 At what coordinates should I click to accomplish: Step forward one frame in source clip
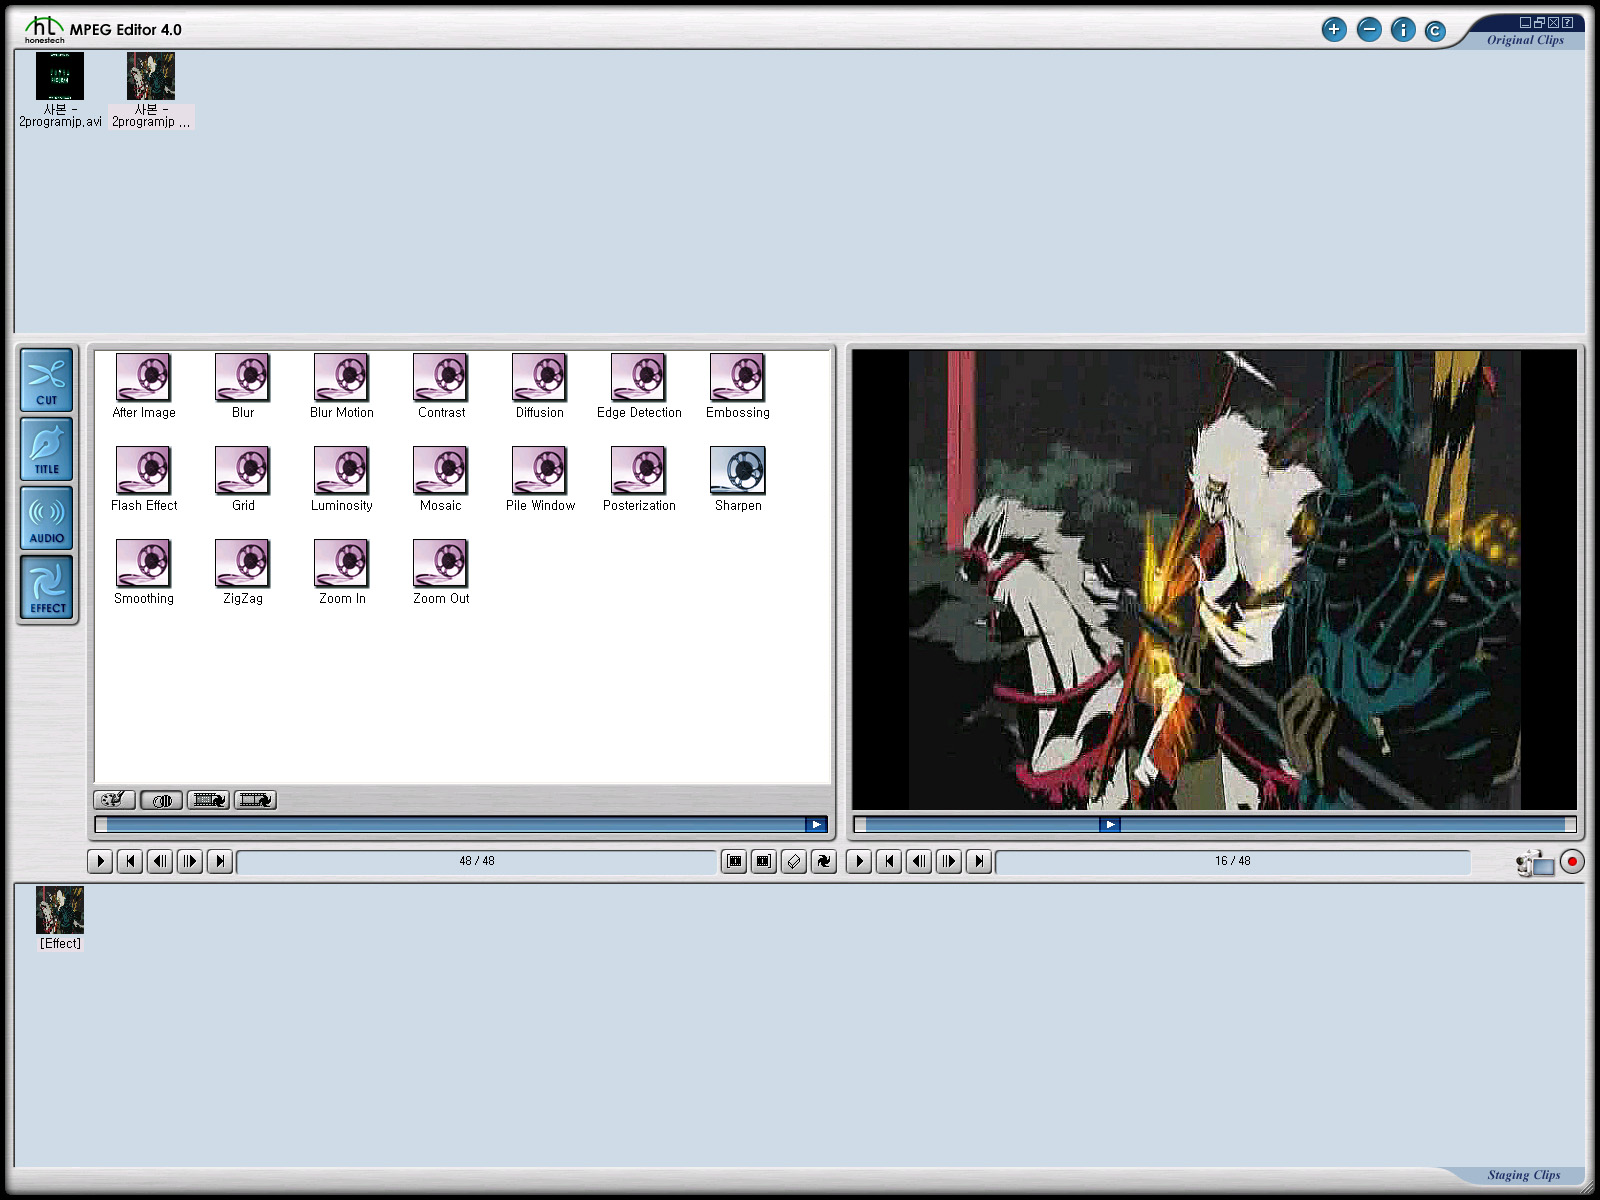tap(190, 861)
